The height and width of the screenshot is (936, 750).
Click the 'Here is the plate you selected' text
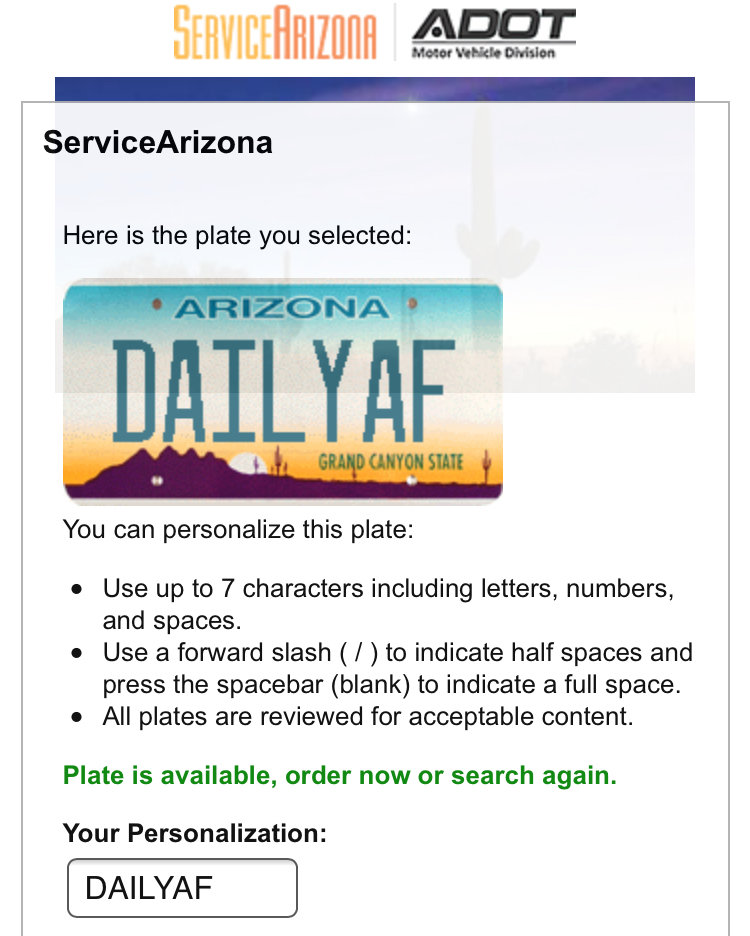pos(237,235)
